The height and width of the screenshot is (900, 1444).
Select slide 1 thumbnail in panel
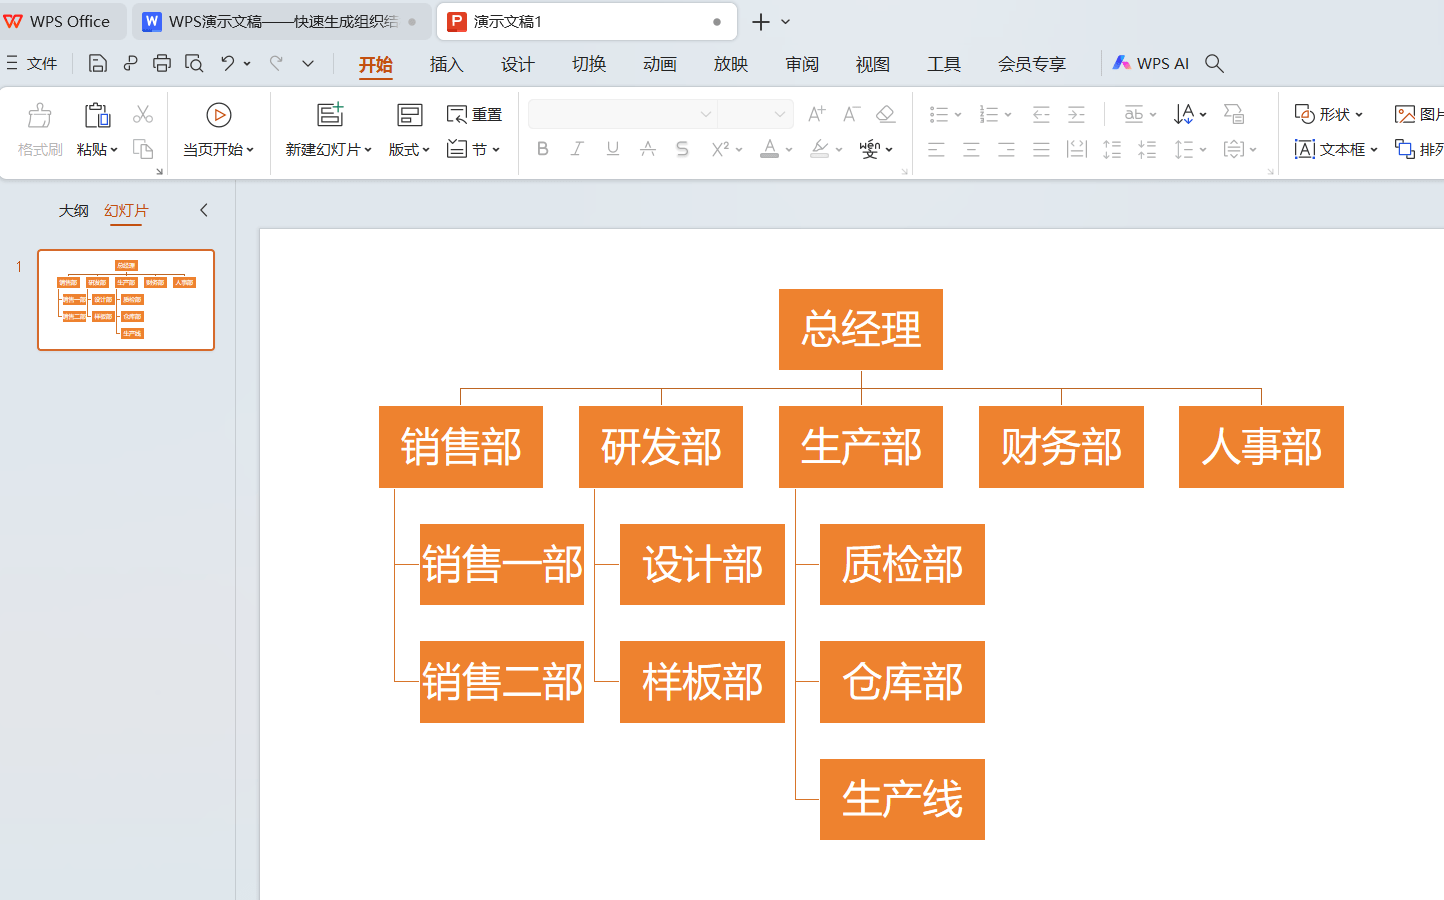coord(125,300)
